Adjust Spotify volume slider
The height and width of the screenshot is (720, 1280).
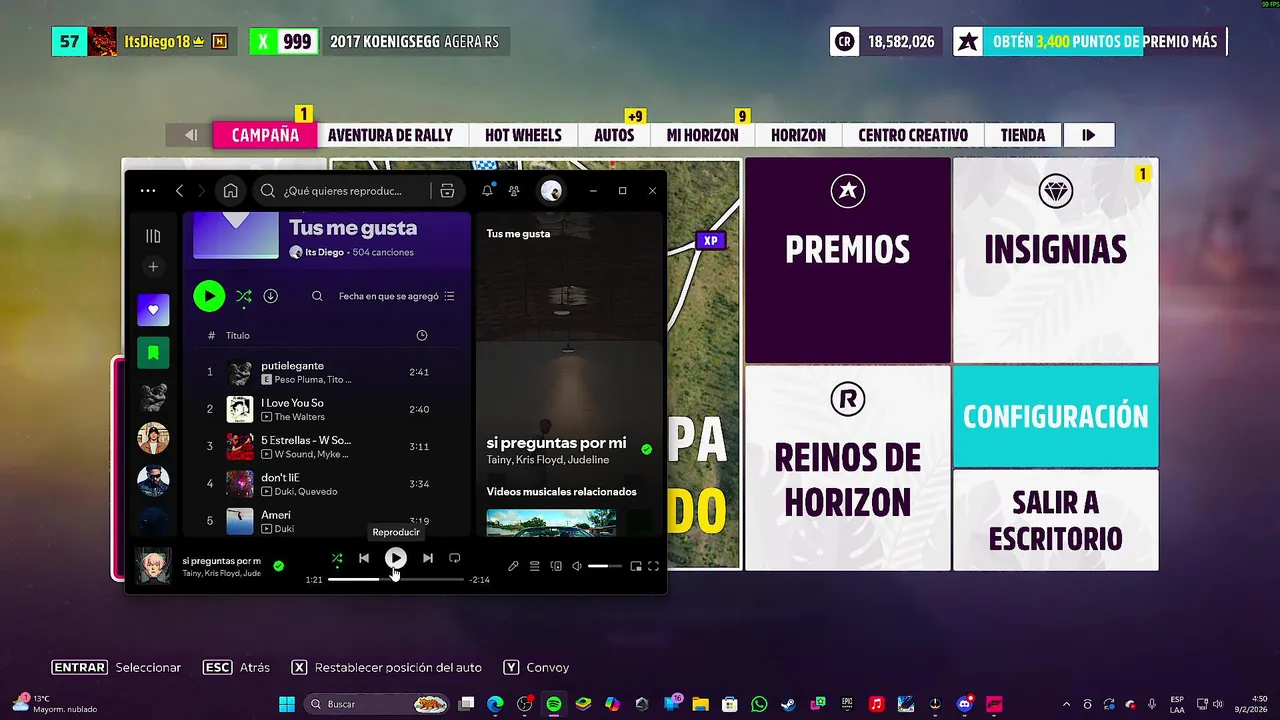tap(605, 566)
